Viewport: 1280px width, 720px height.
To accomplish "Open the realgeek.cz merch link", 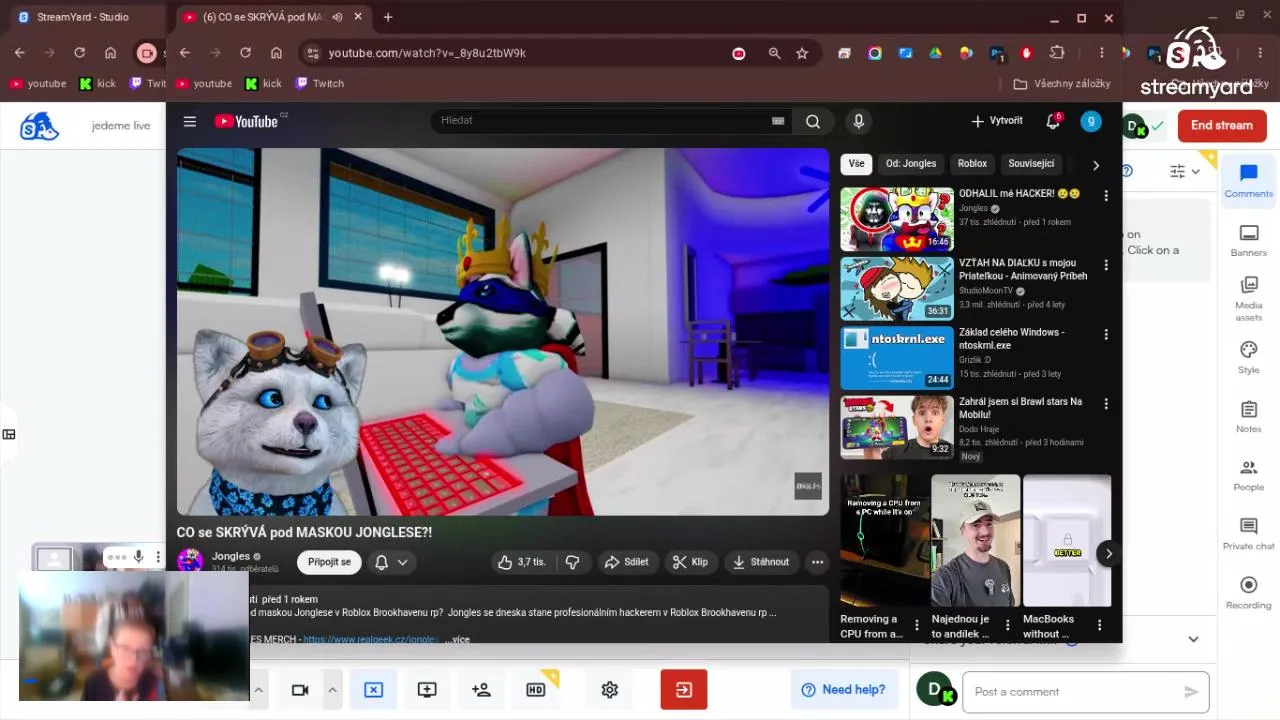I will [371, 639].
